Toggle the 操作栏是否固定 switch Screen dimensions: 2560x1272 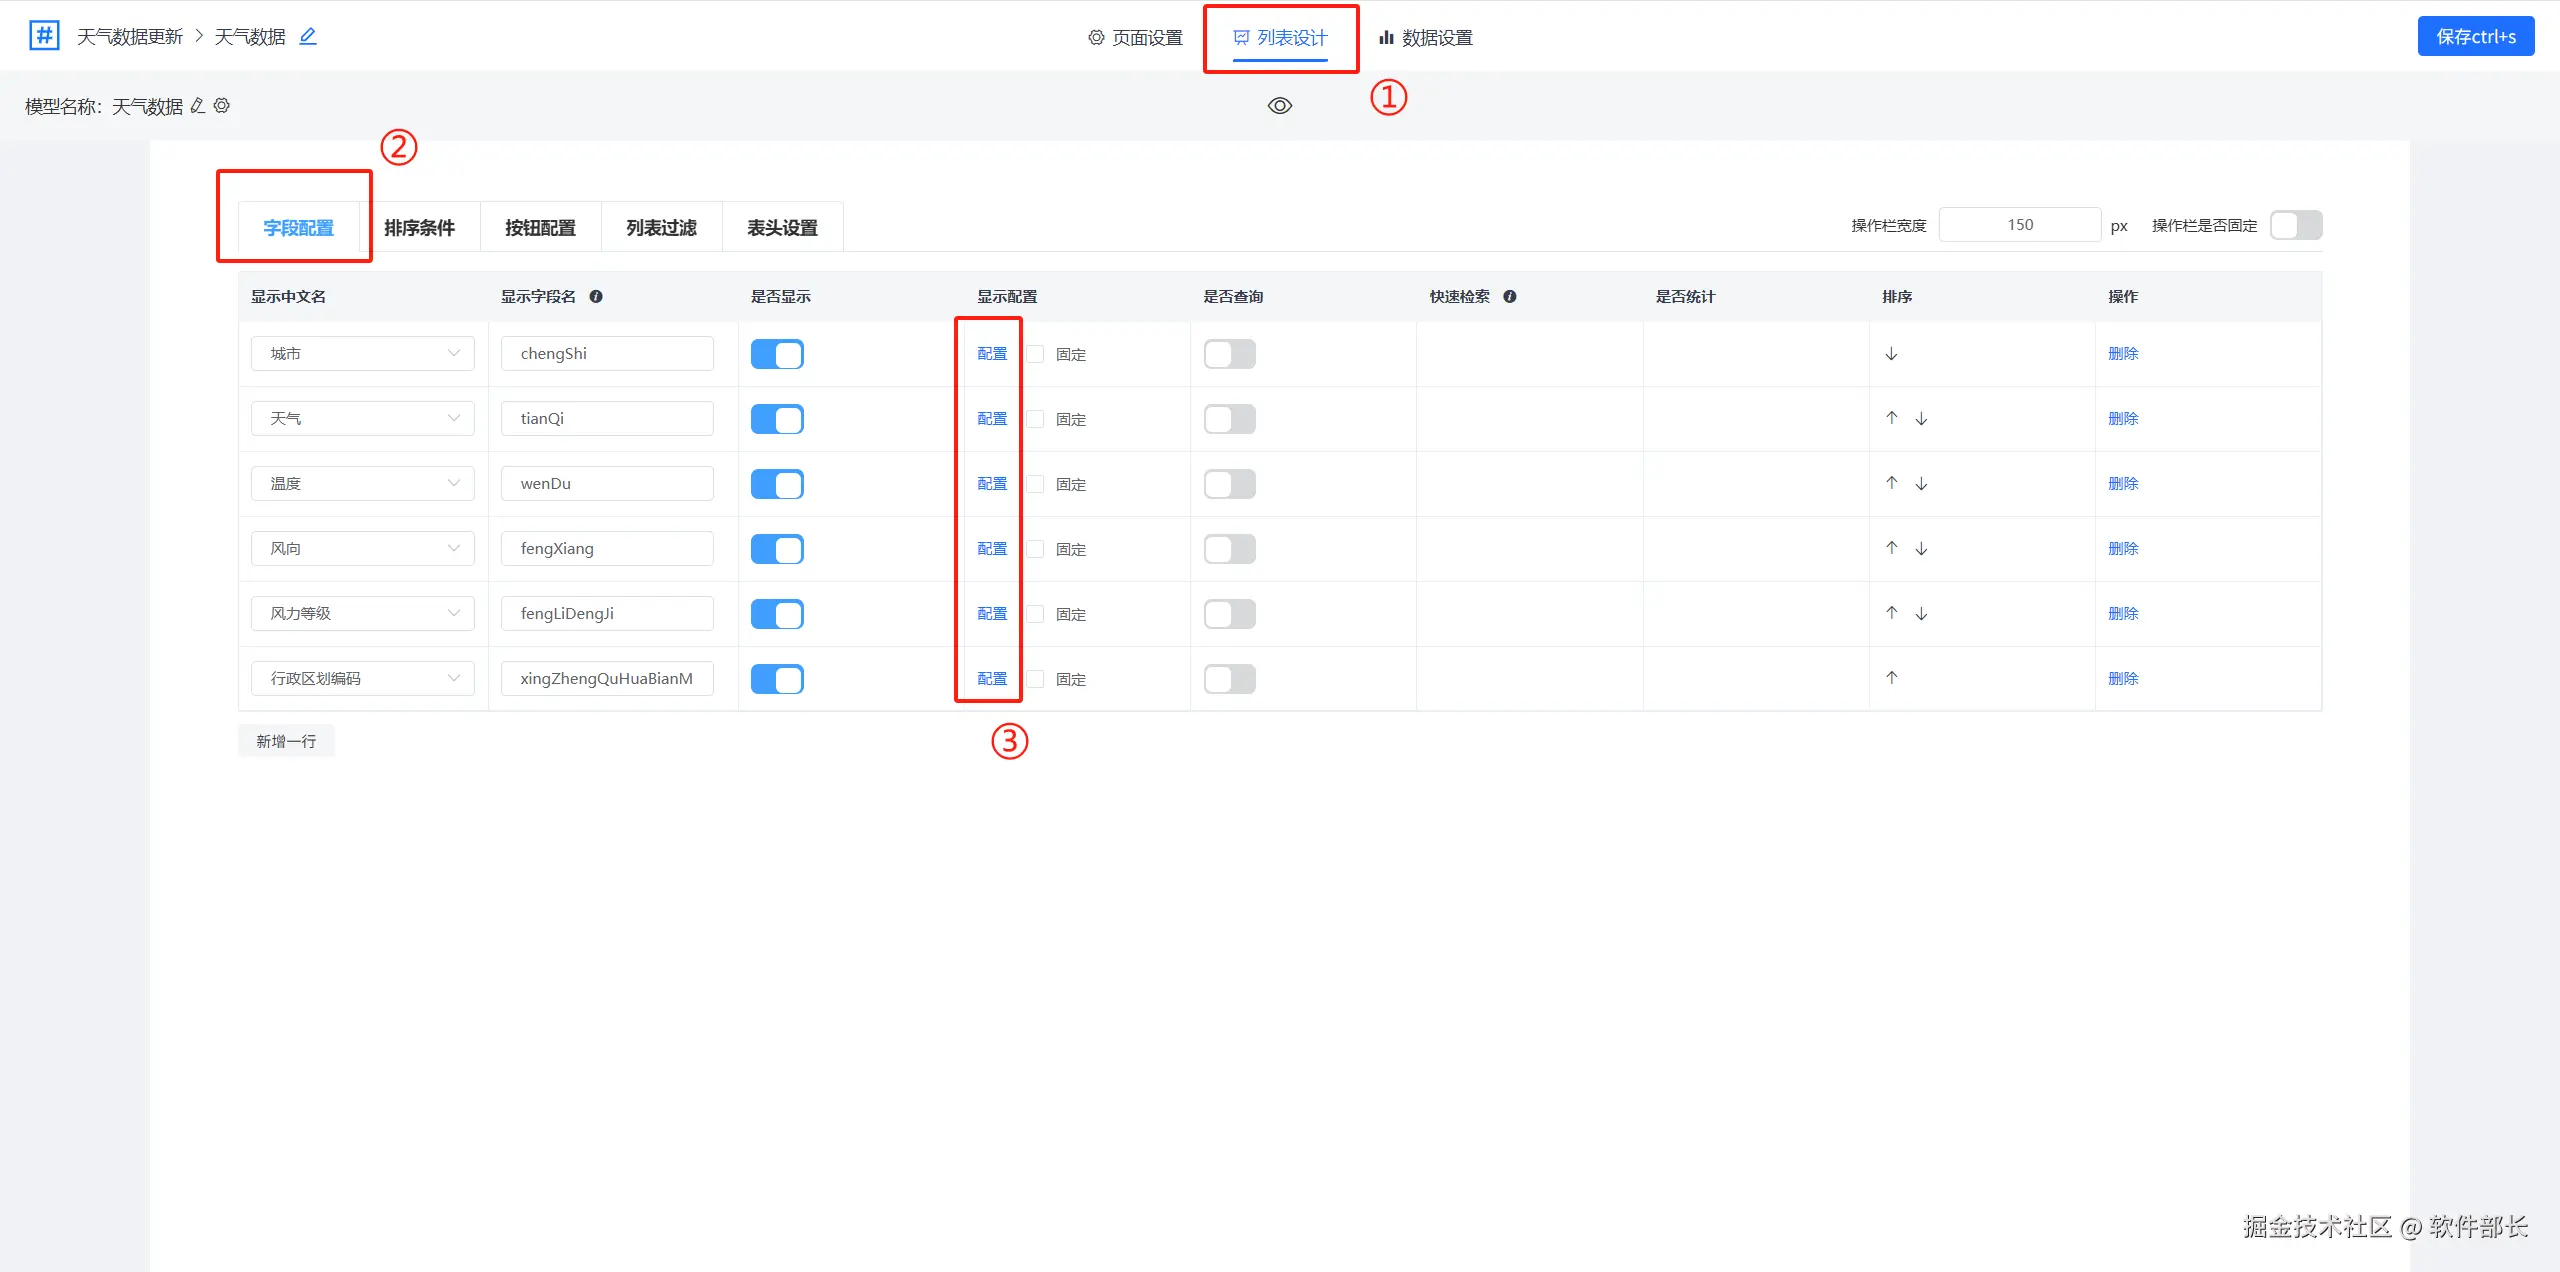[x=2295, y=225]
